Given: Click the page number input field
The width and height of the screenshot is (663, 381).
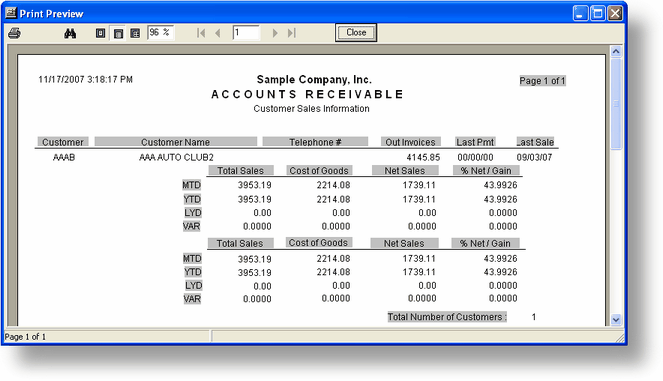Looking at the screenshot, I should tap(246, 33).
